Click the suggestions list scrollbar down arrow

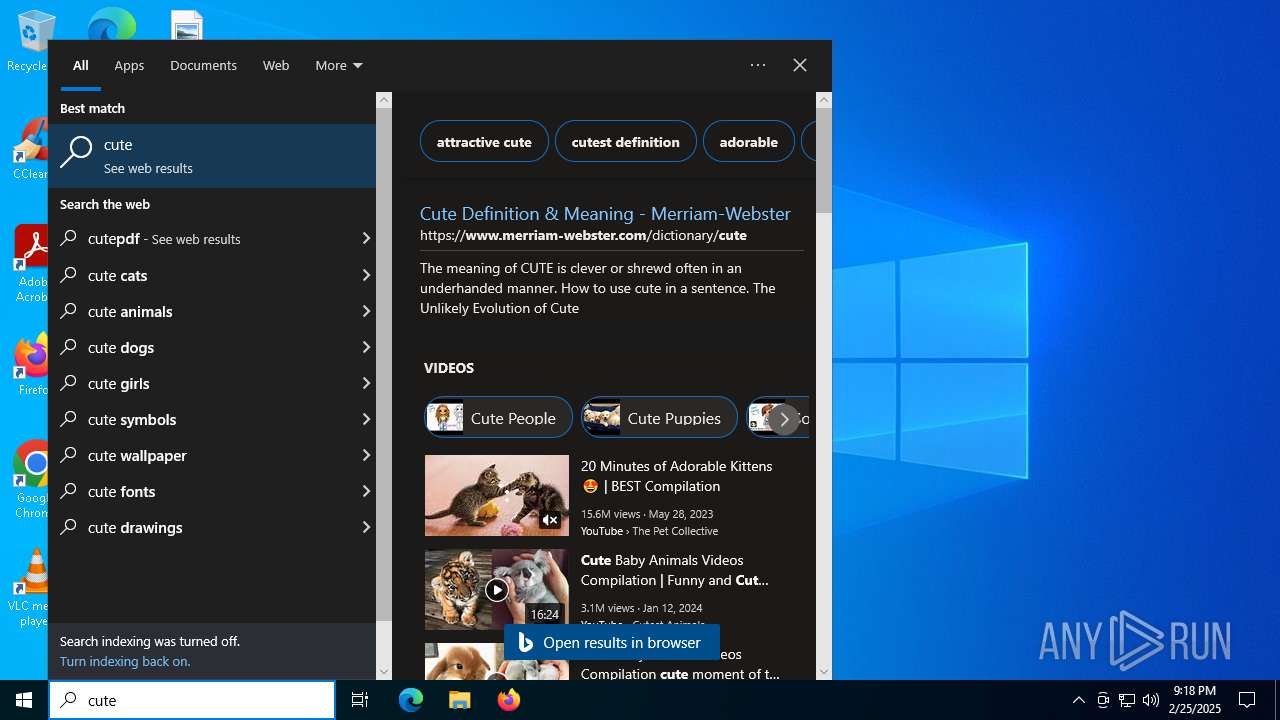[x=384, y=672]
